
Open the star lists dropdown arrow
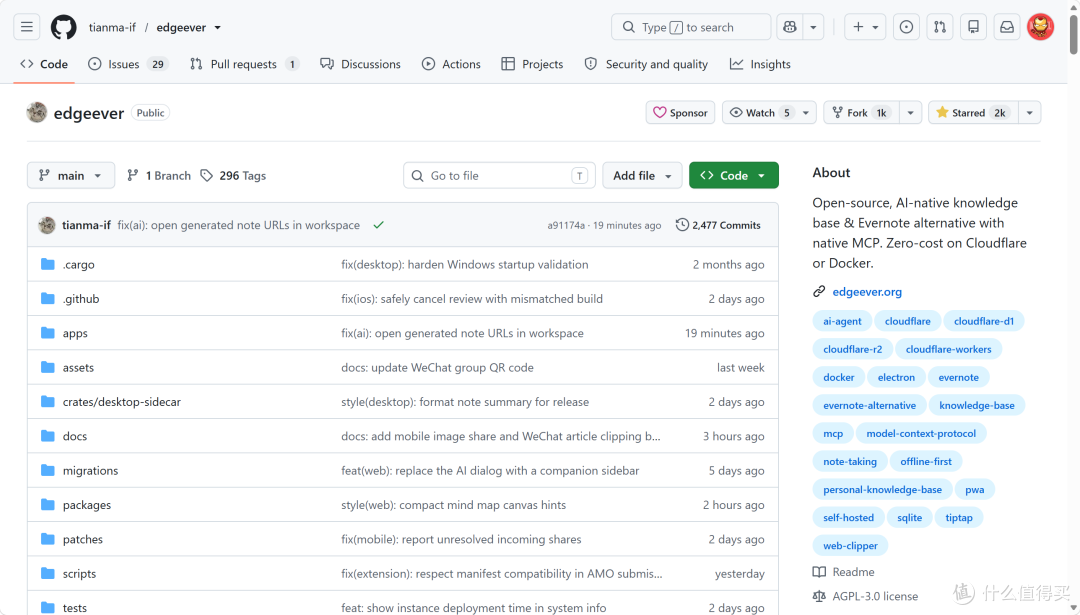tap(1030, 112)
